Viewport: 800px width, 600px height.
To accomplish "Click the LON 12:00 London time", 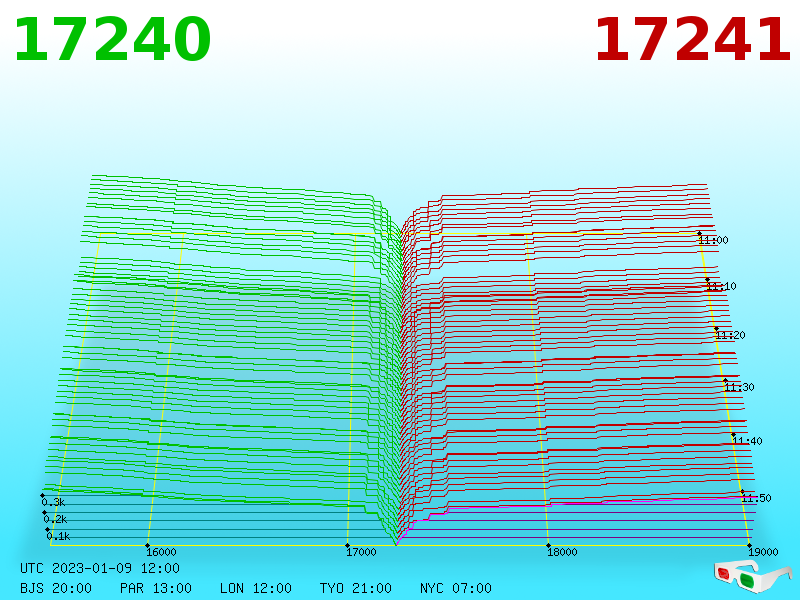I will (x=256, y=588).
